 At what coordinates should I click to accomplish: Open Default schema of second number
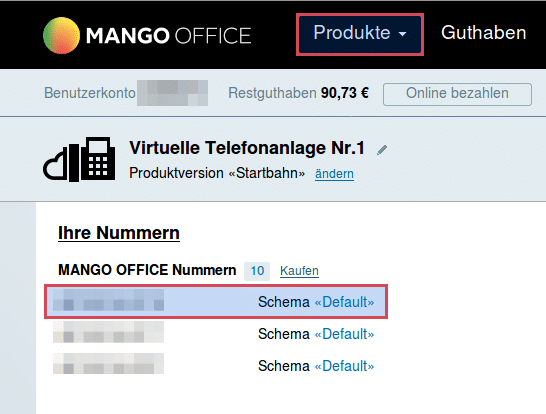344,334
